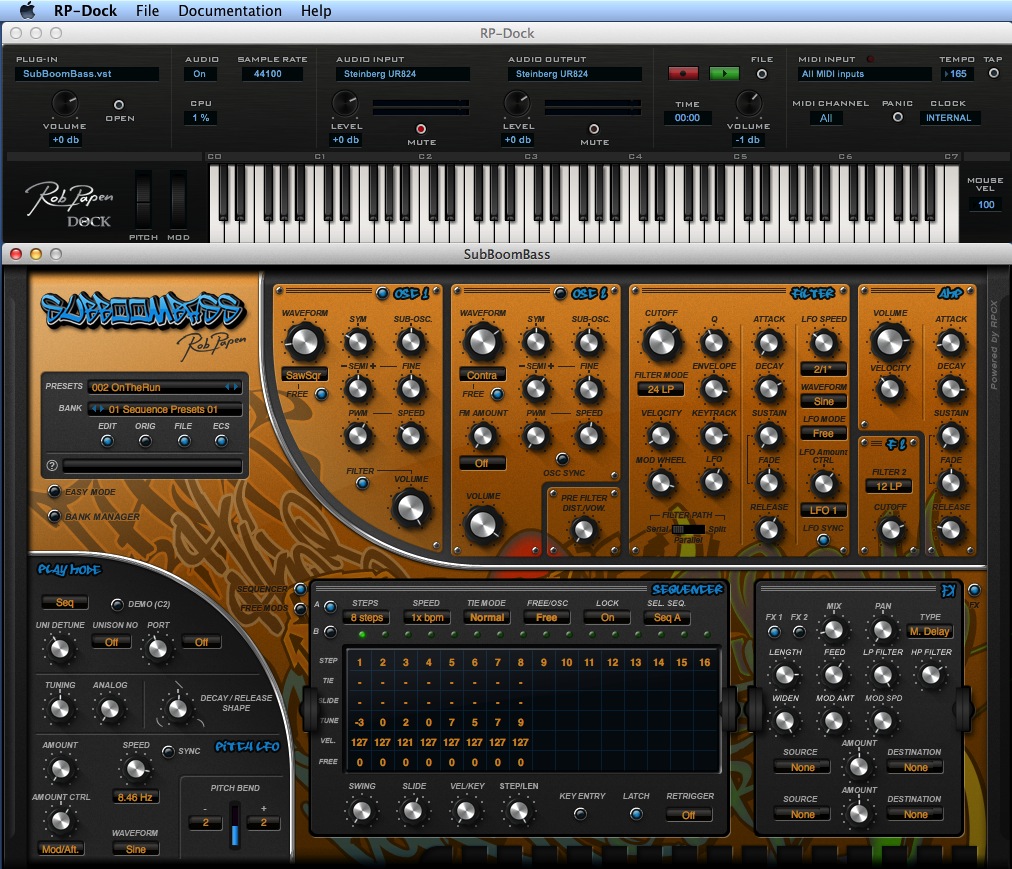This screenshot has width=1012, height=869.
Task: Click the preset EDIT LED button
Action: tap(107, 441)
